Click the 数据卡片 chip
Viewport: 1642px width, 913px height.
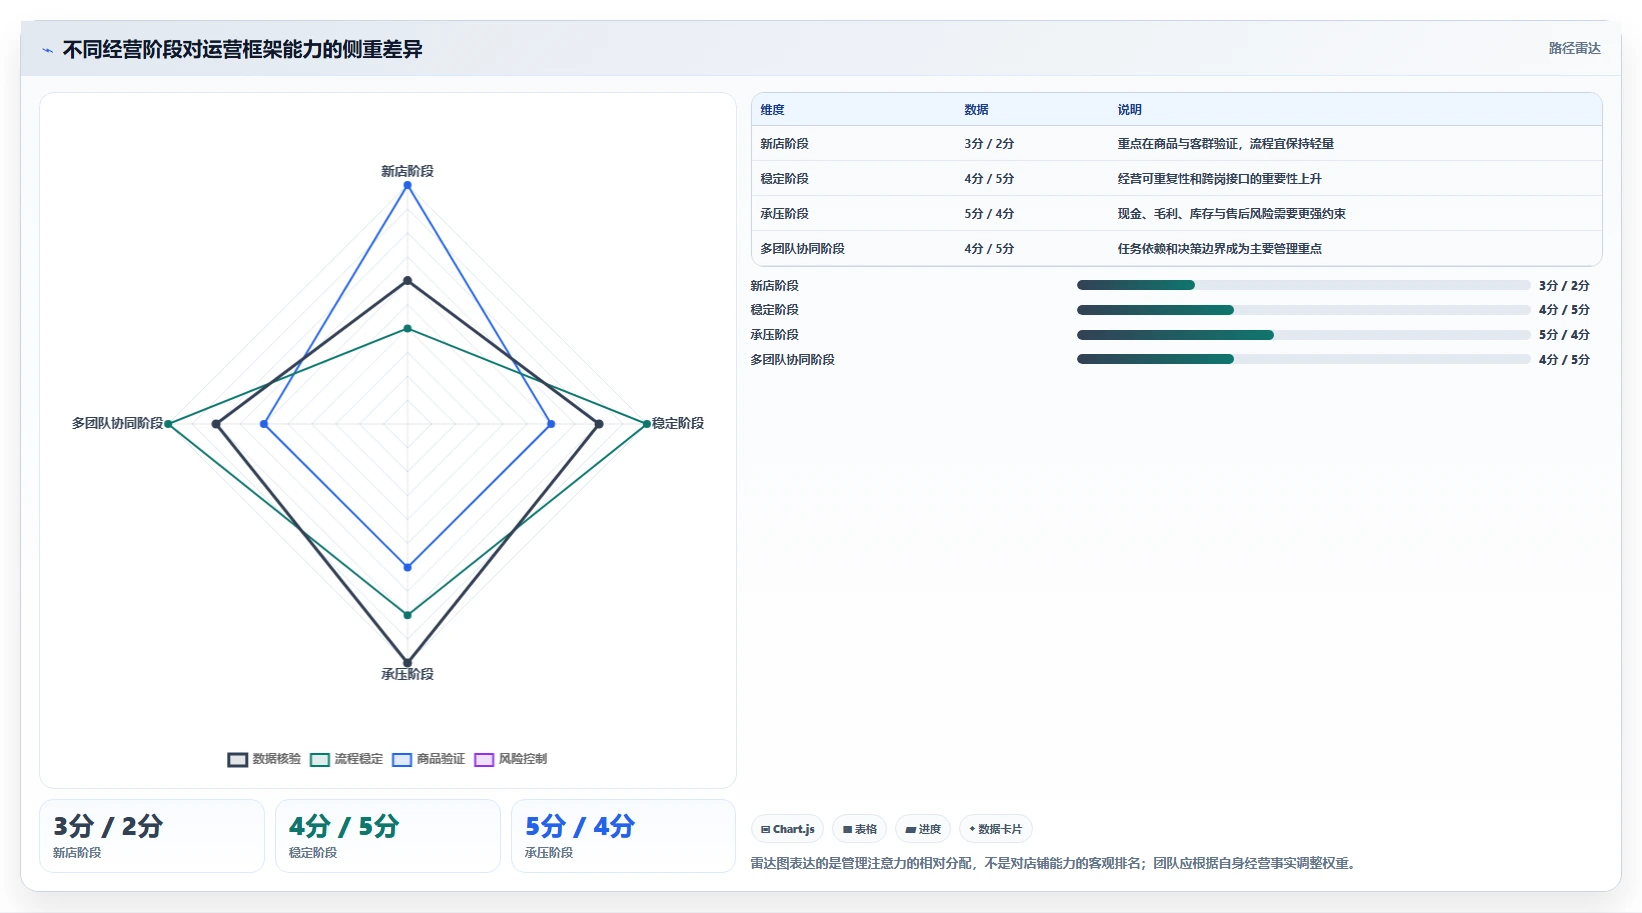[x=996, y=829]
